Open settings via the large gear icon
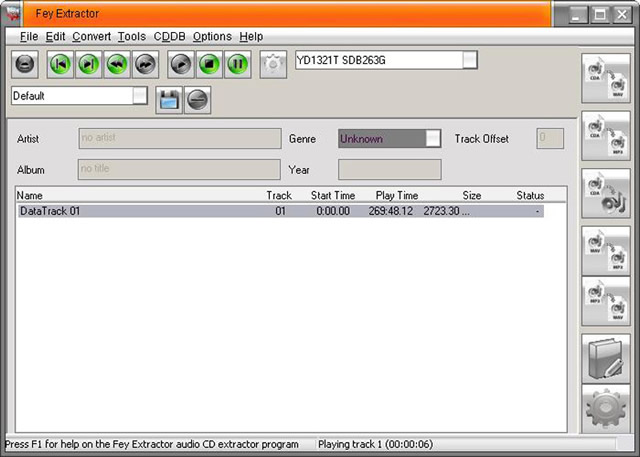This screenshot has height=457, width=640. click(606, 409)
